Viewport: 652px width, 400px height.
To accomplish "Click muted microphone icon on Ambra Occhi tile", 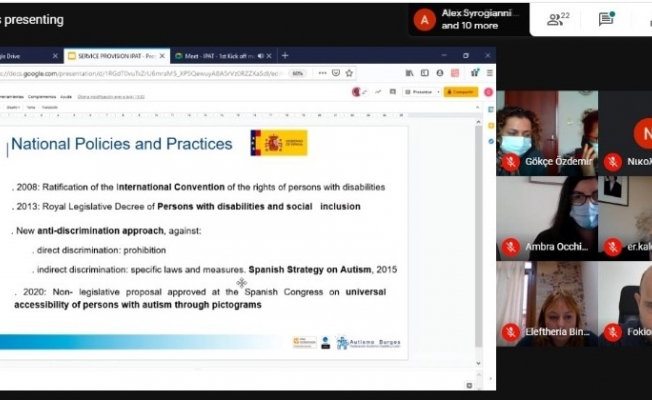I will (511, 246).
